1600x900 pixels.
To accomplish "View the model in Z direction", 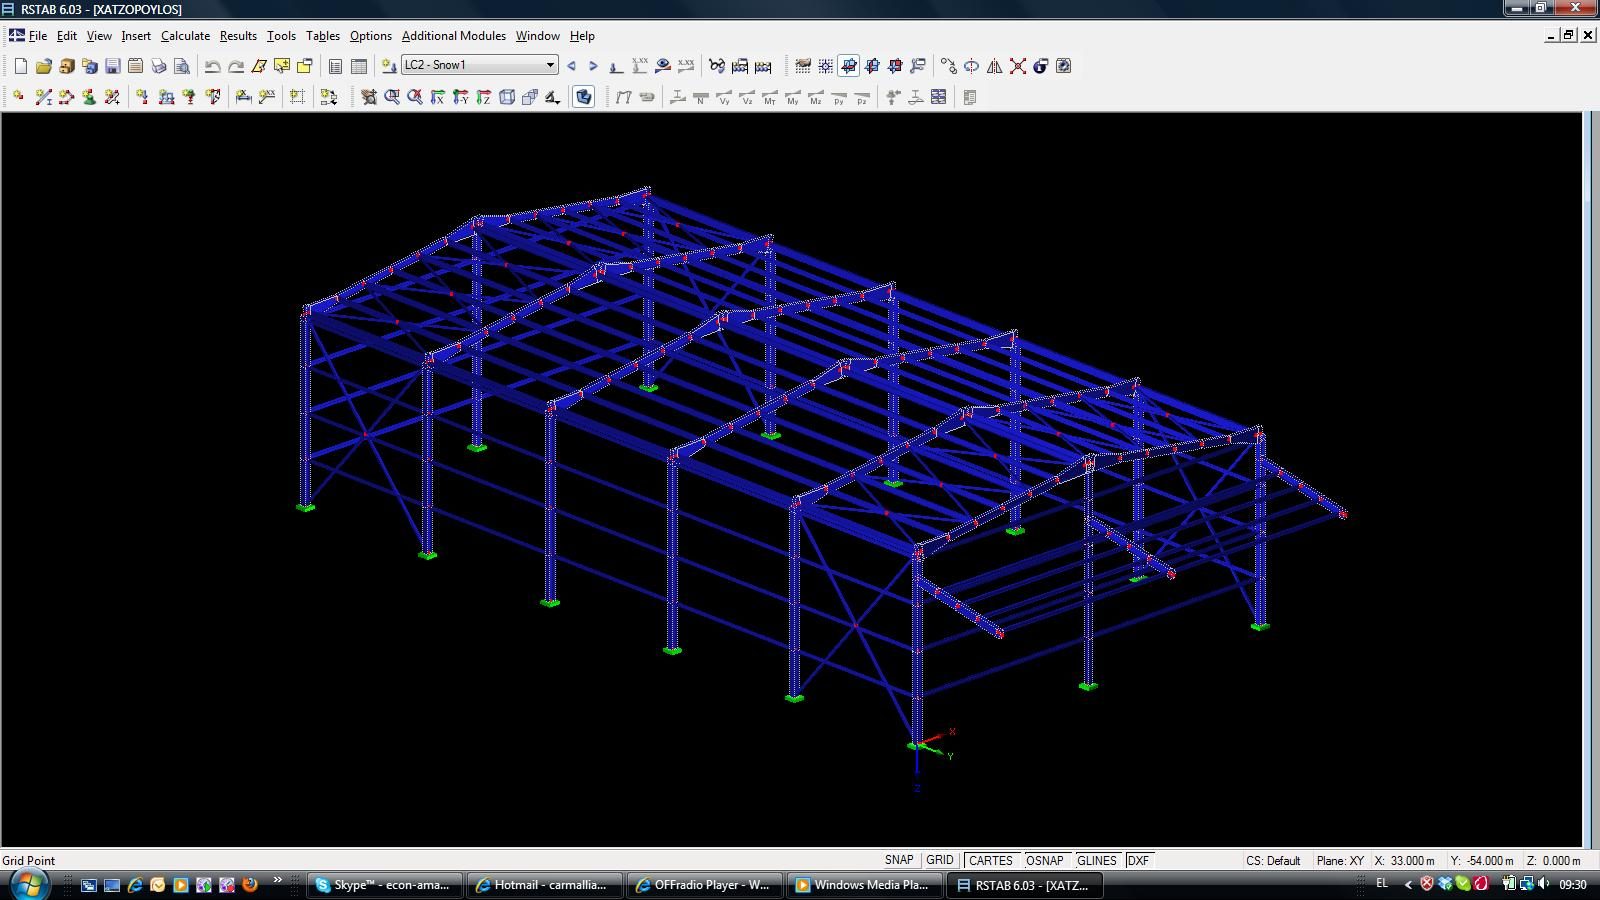I will pyautogui.click(x=484, y=97).
